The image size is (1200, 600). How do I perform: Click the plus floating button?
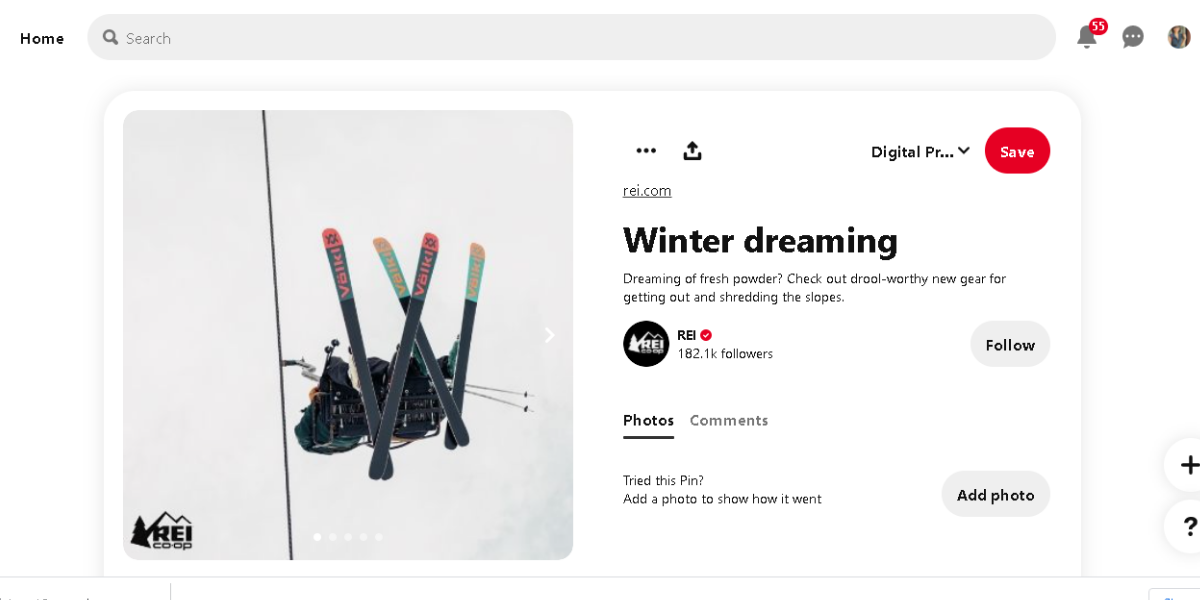(1189, 465)
